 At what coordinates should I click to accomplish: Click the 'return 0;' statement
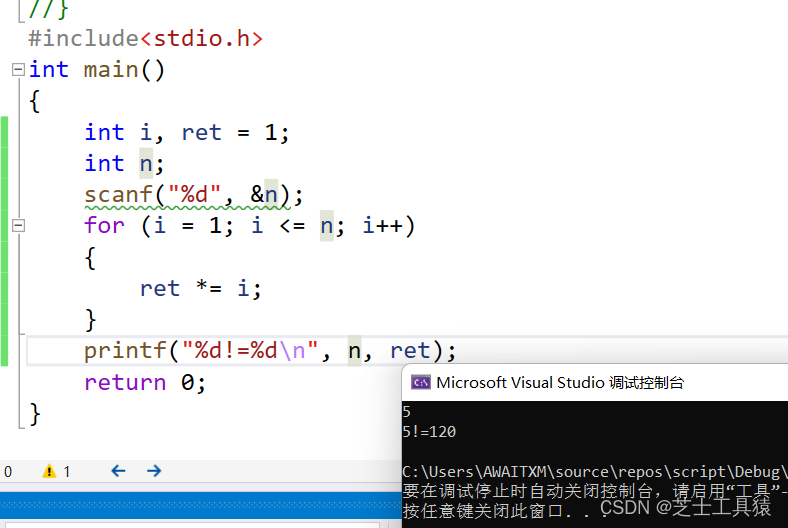point(145,383)
